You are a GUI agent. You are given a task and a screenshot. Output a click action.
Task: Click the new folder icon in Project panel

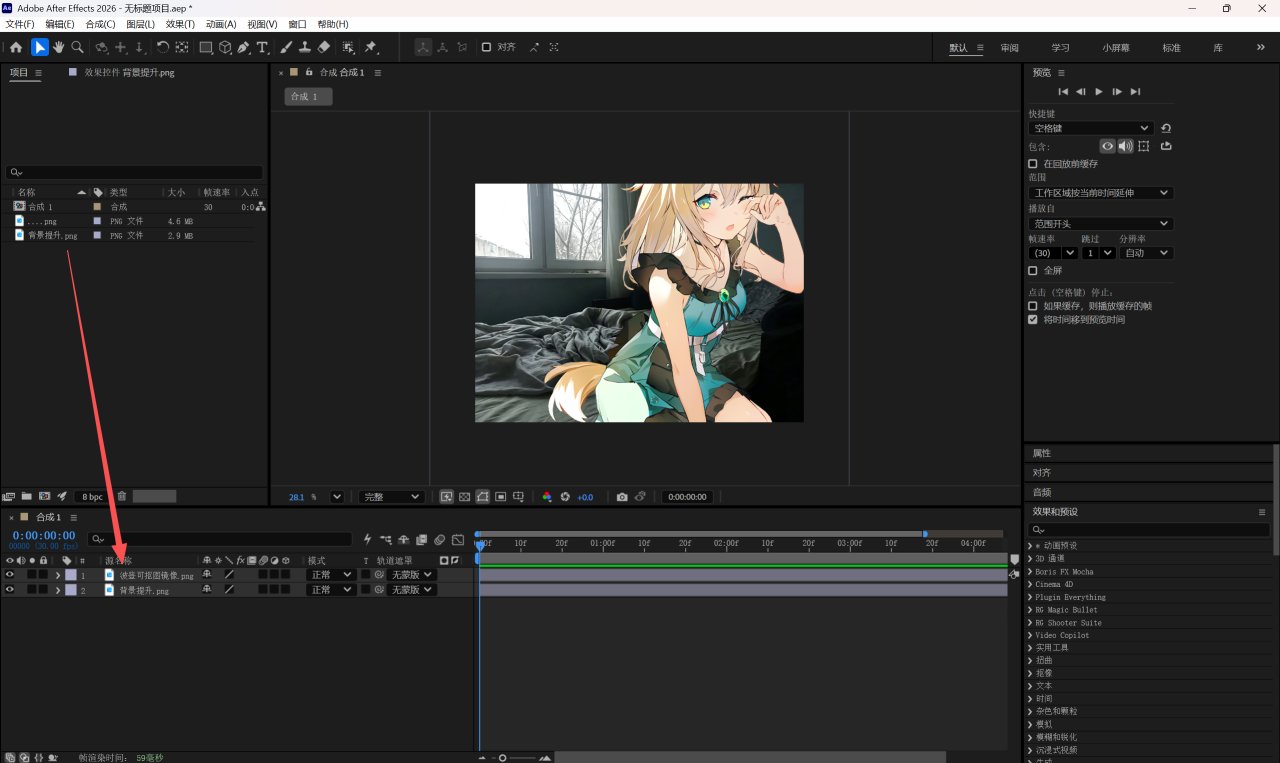pos(27,496)
